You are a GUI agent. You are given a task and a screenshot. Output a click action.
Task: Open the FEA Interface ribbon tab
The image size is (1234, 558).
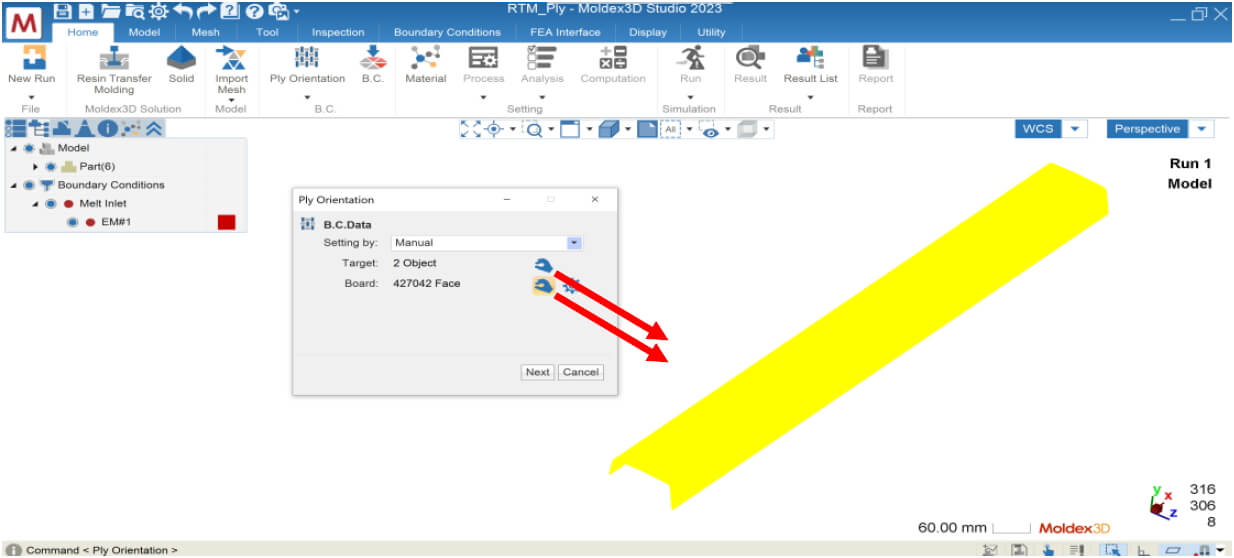[565, 32]
